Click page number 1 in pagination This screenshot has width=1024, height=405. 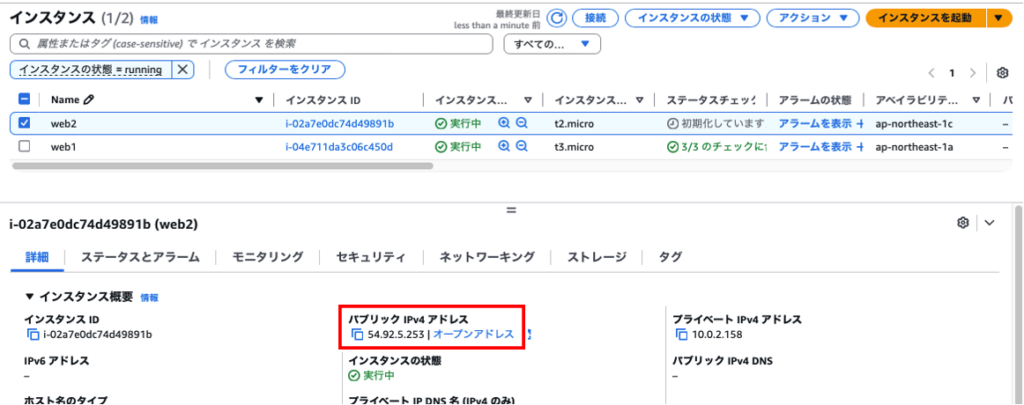click(x=952, y=73)
